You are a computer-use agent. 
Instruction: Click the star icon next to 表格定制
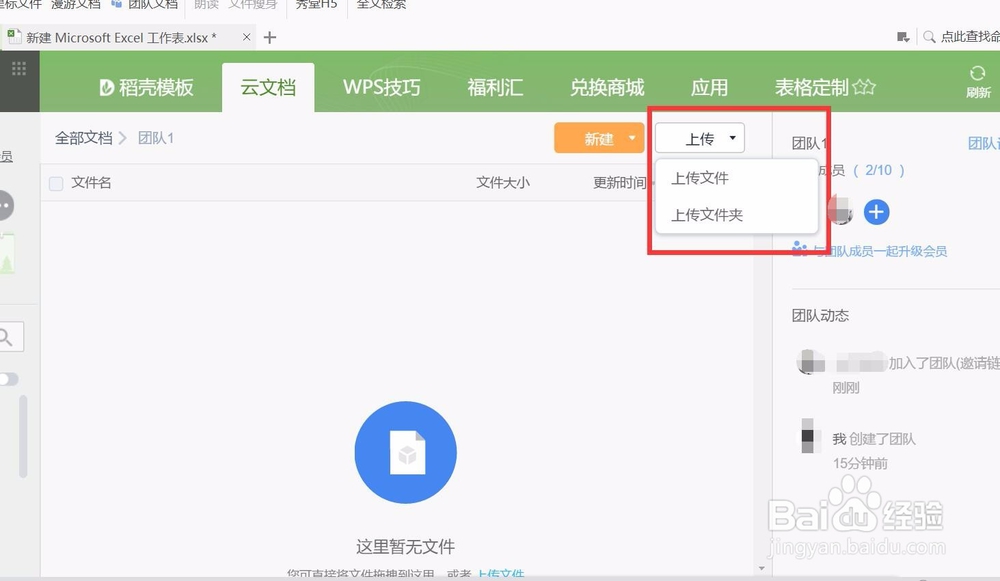click(862, 87)
